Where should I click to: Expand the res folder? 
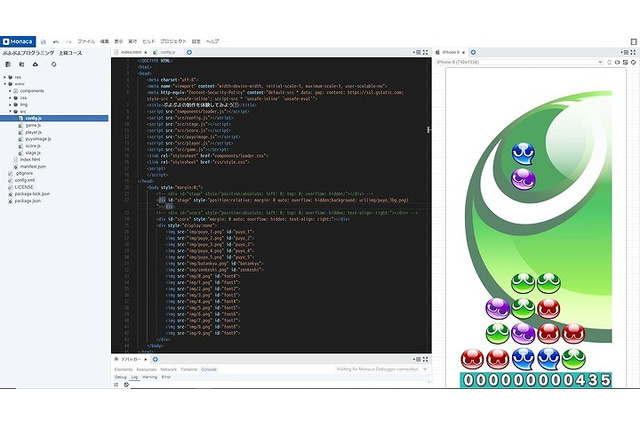pyautogui.click(x=5, y=77)
